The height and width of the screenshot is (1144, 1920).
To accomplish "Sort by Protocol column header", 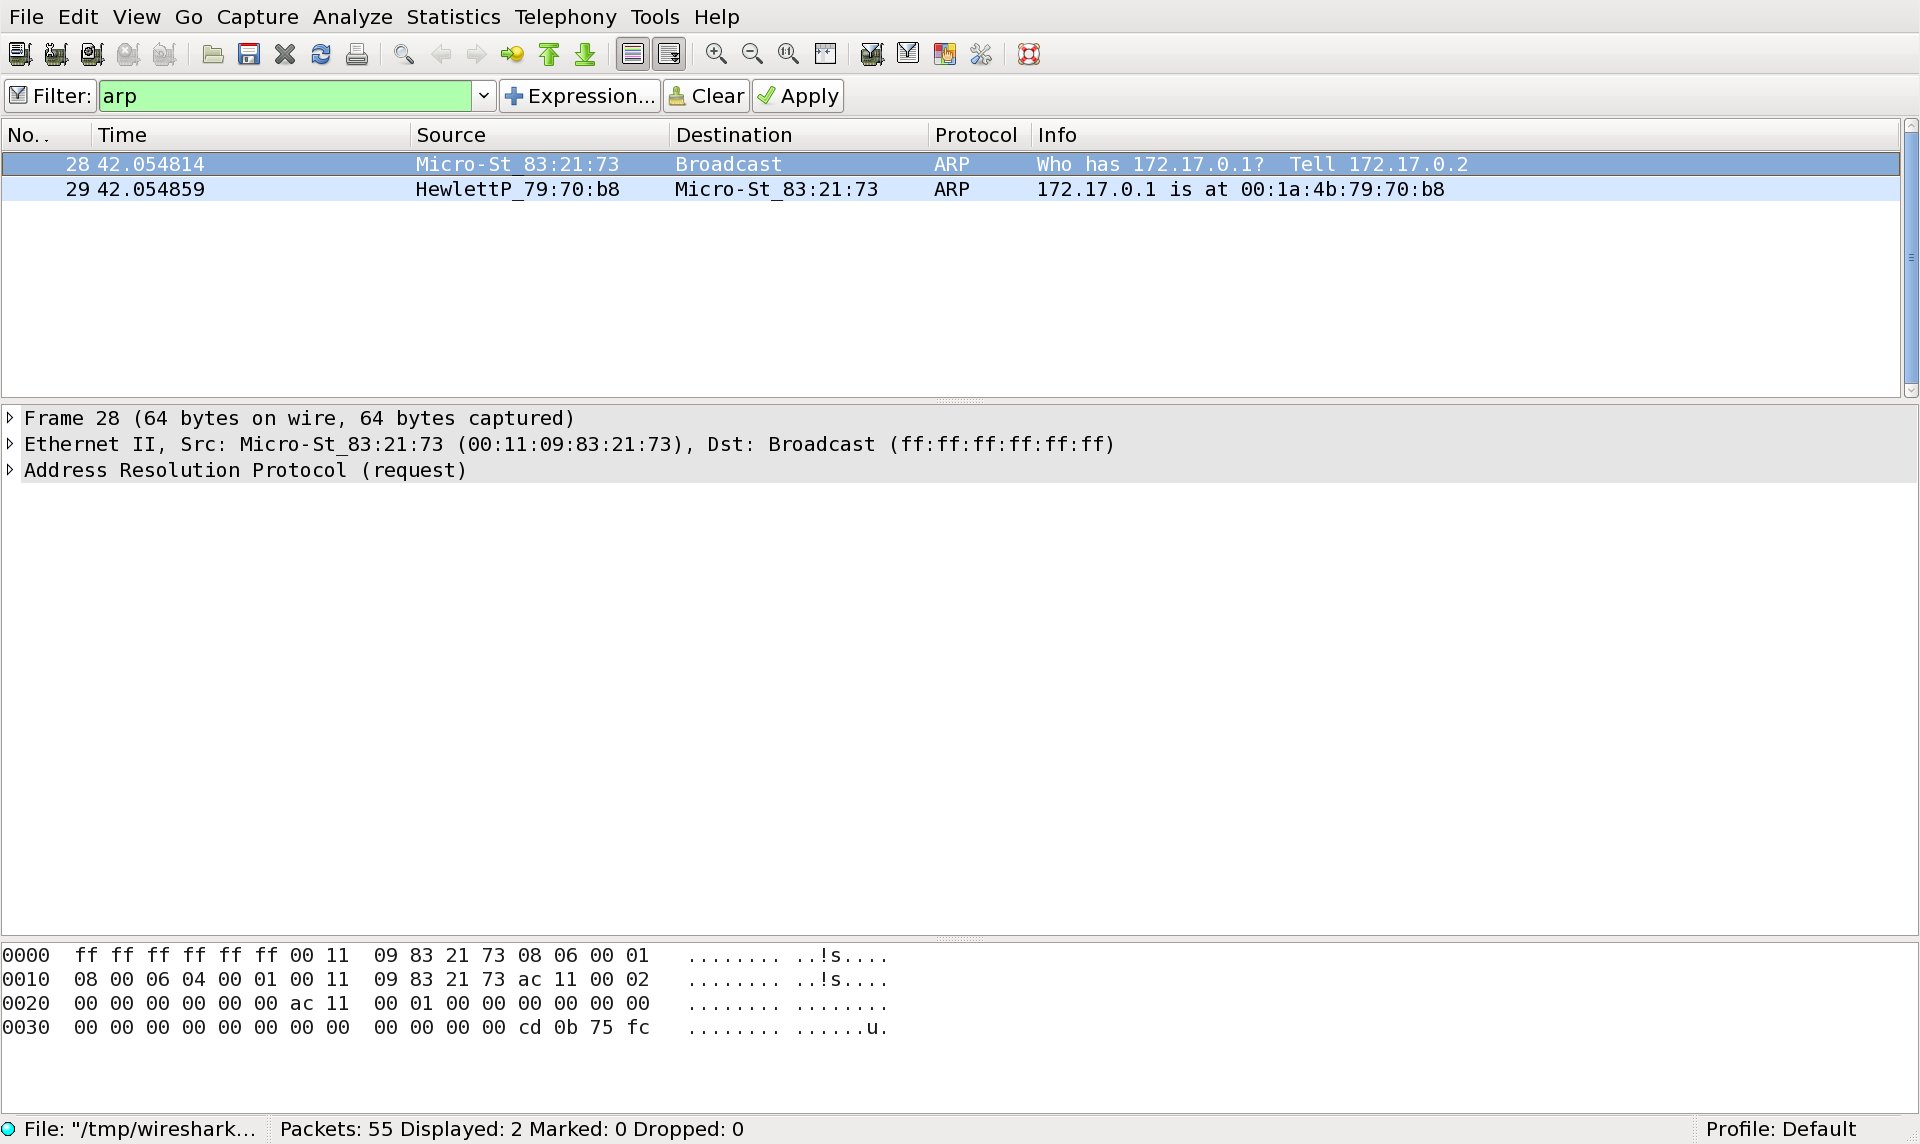I will tap(980, 135).
